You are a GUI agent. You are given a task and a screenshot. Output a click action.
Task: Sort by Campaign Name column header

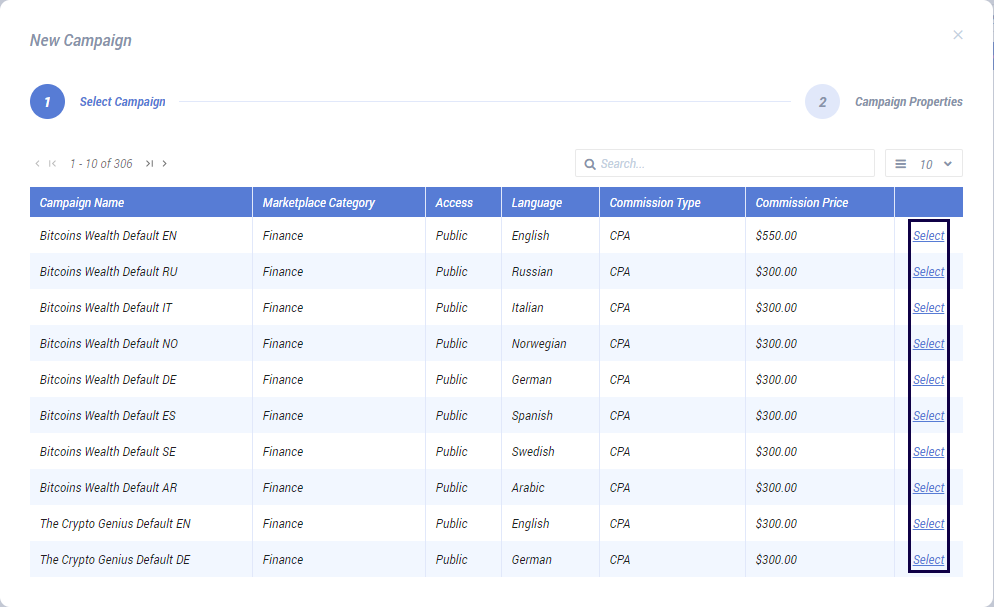[82, 203]
